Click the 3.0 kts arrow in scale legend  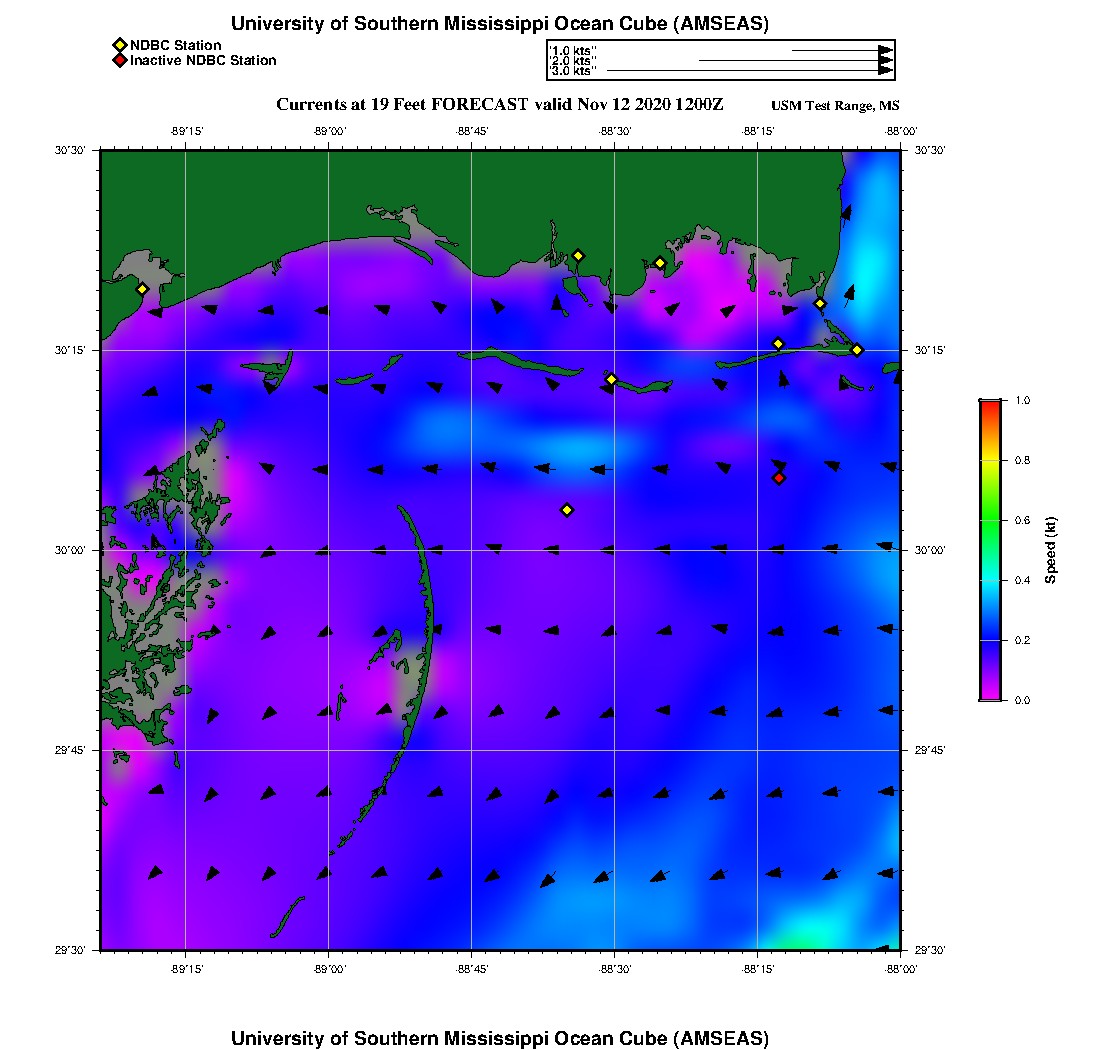[750, 71]
